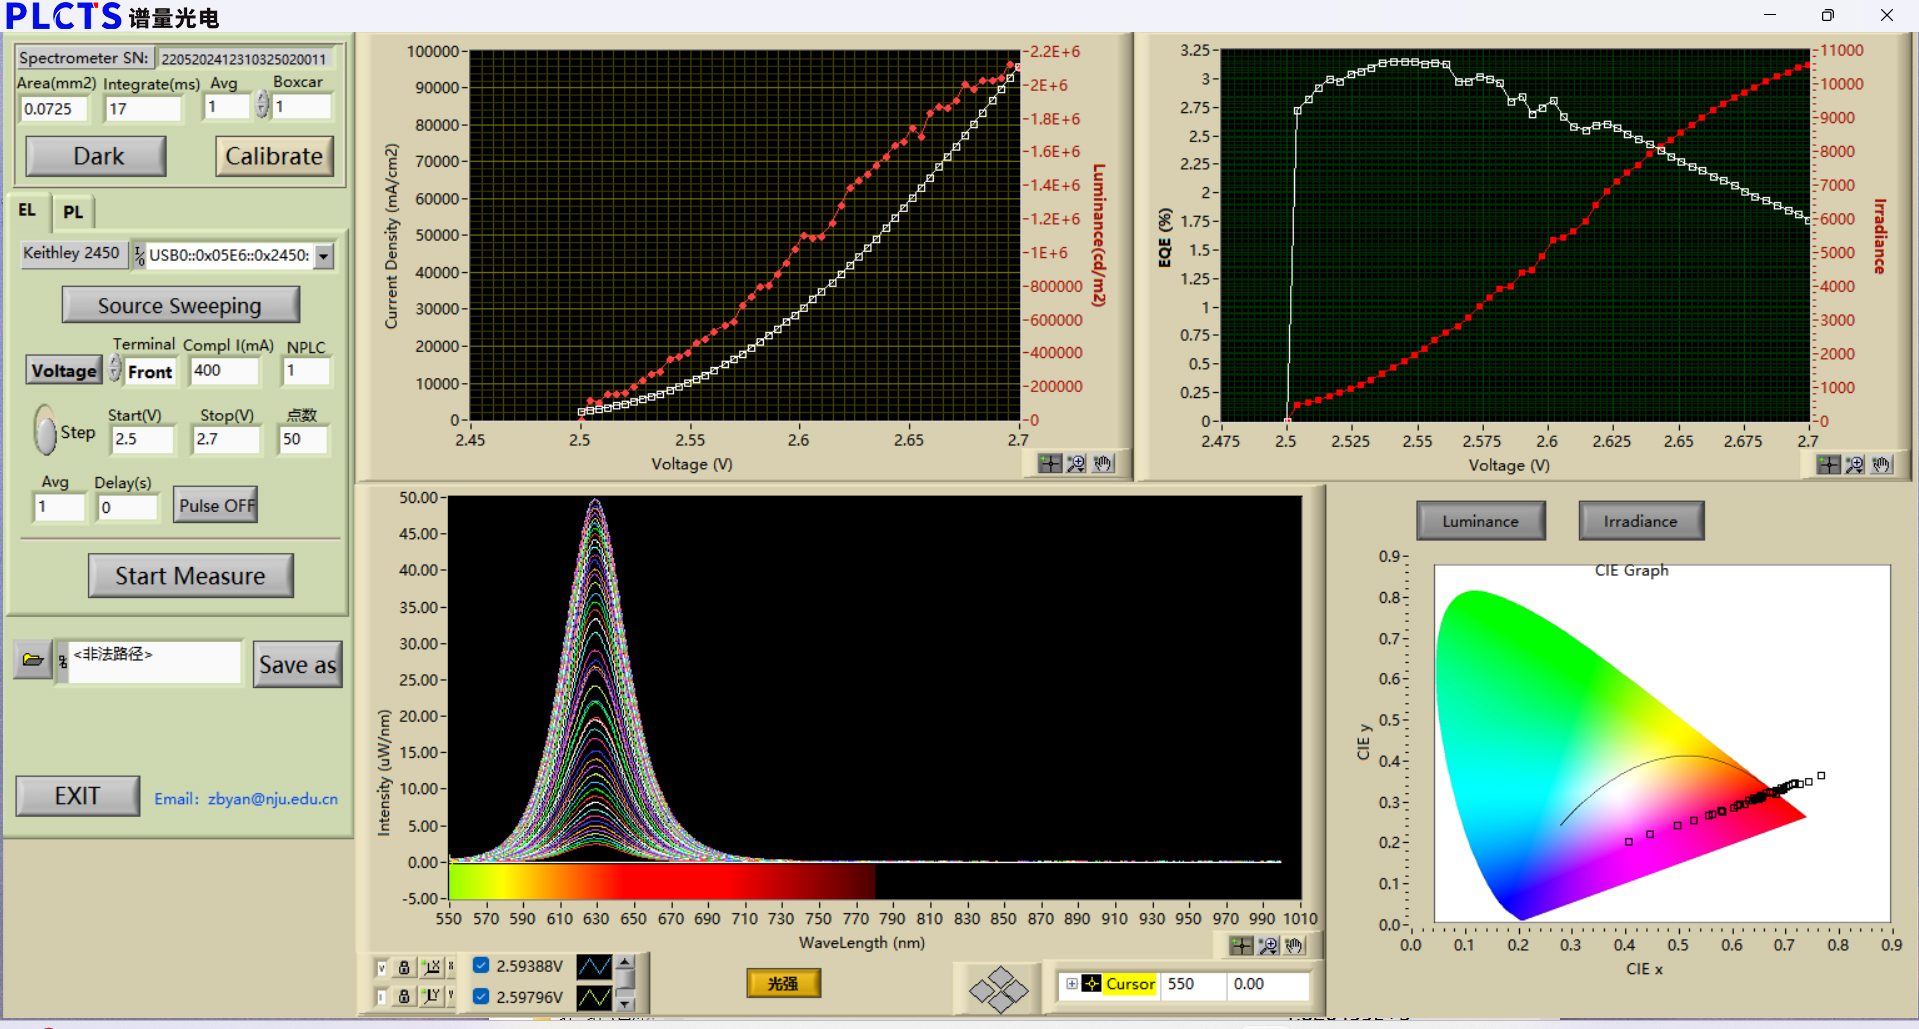The image size is (1919, 1029).
Task: Click the Calibrate button
Action: (x=274, y=157)
